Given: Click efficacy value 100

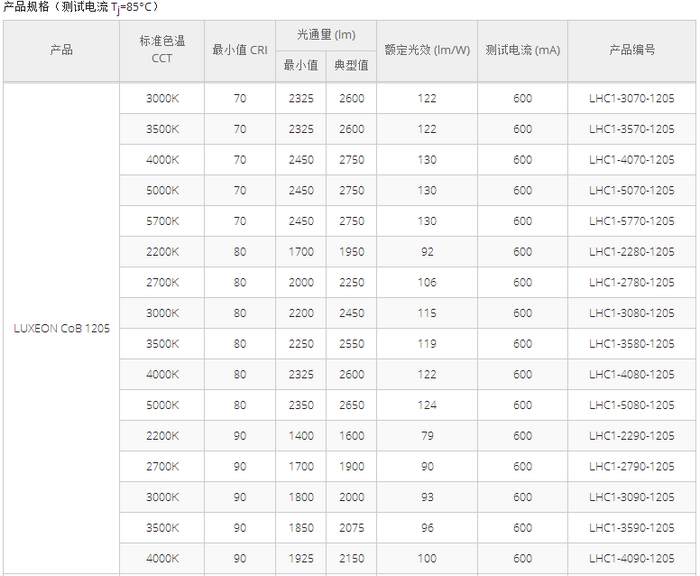Looking at the screenshot, I should (x=427, y=558).
